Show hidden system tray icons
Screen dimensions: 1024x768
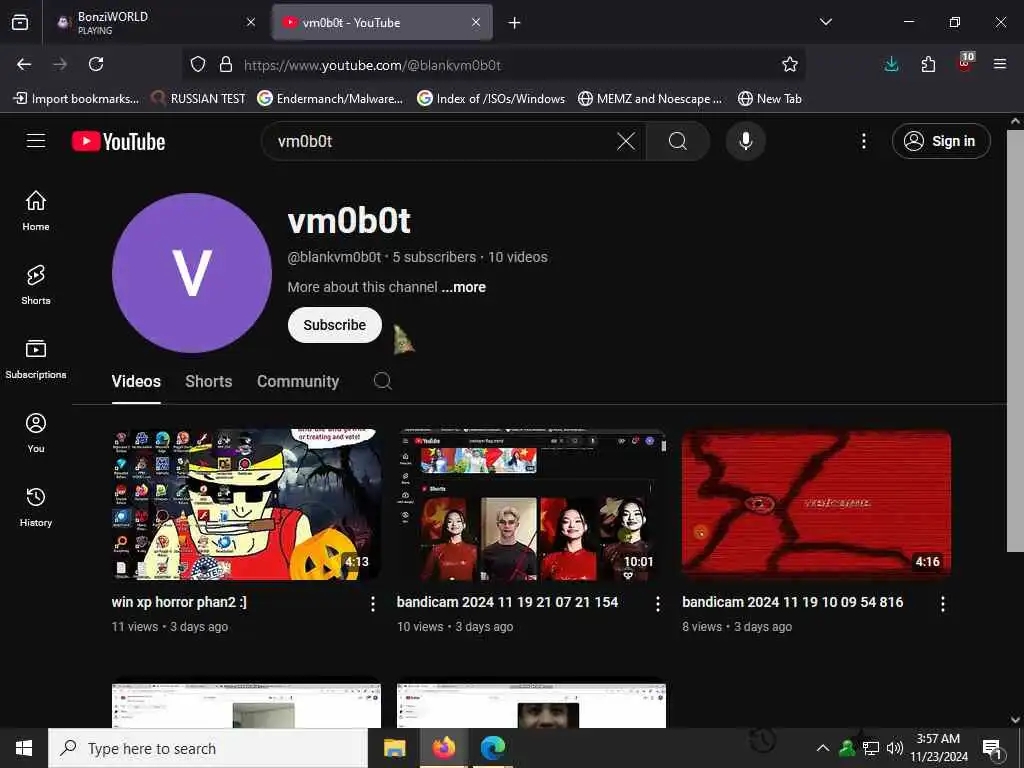(823, 748)
